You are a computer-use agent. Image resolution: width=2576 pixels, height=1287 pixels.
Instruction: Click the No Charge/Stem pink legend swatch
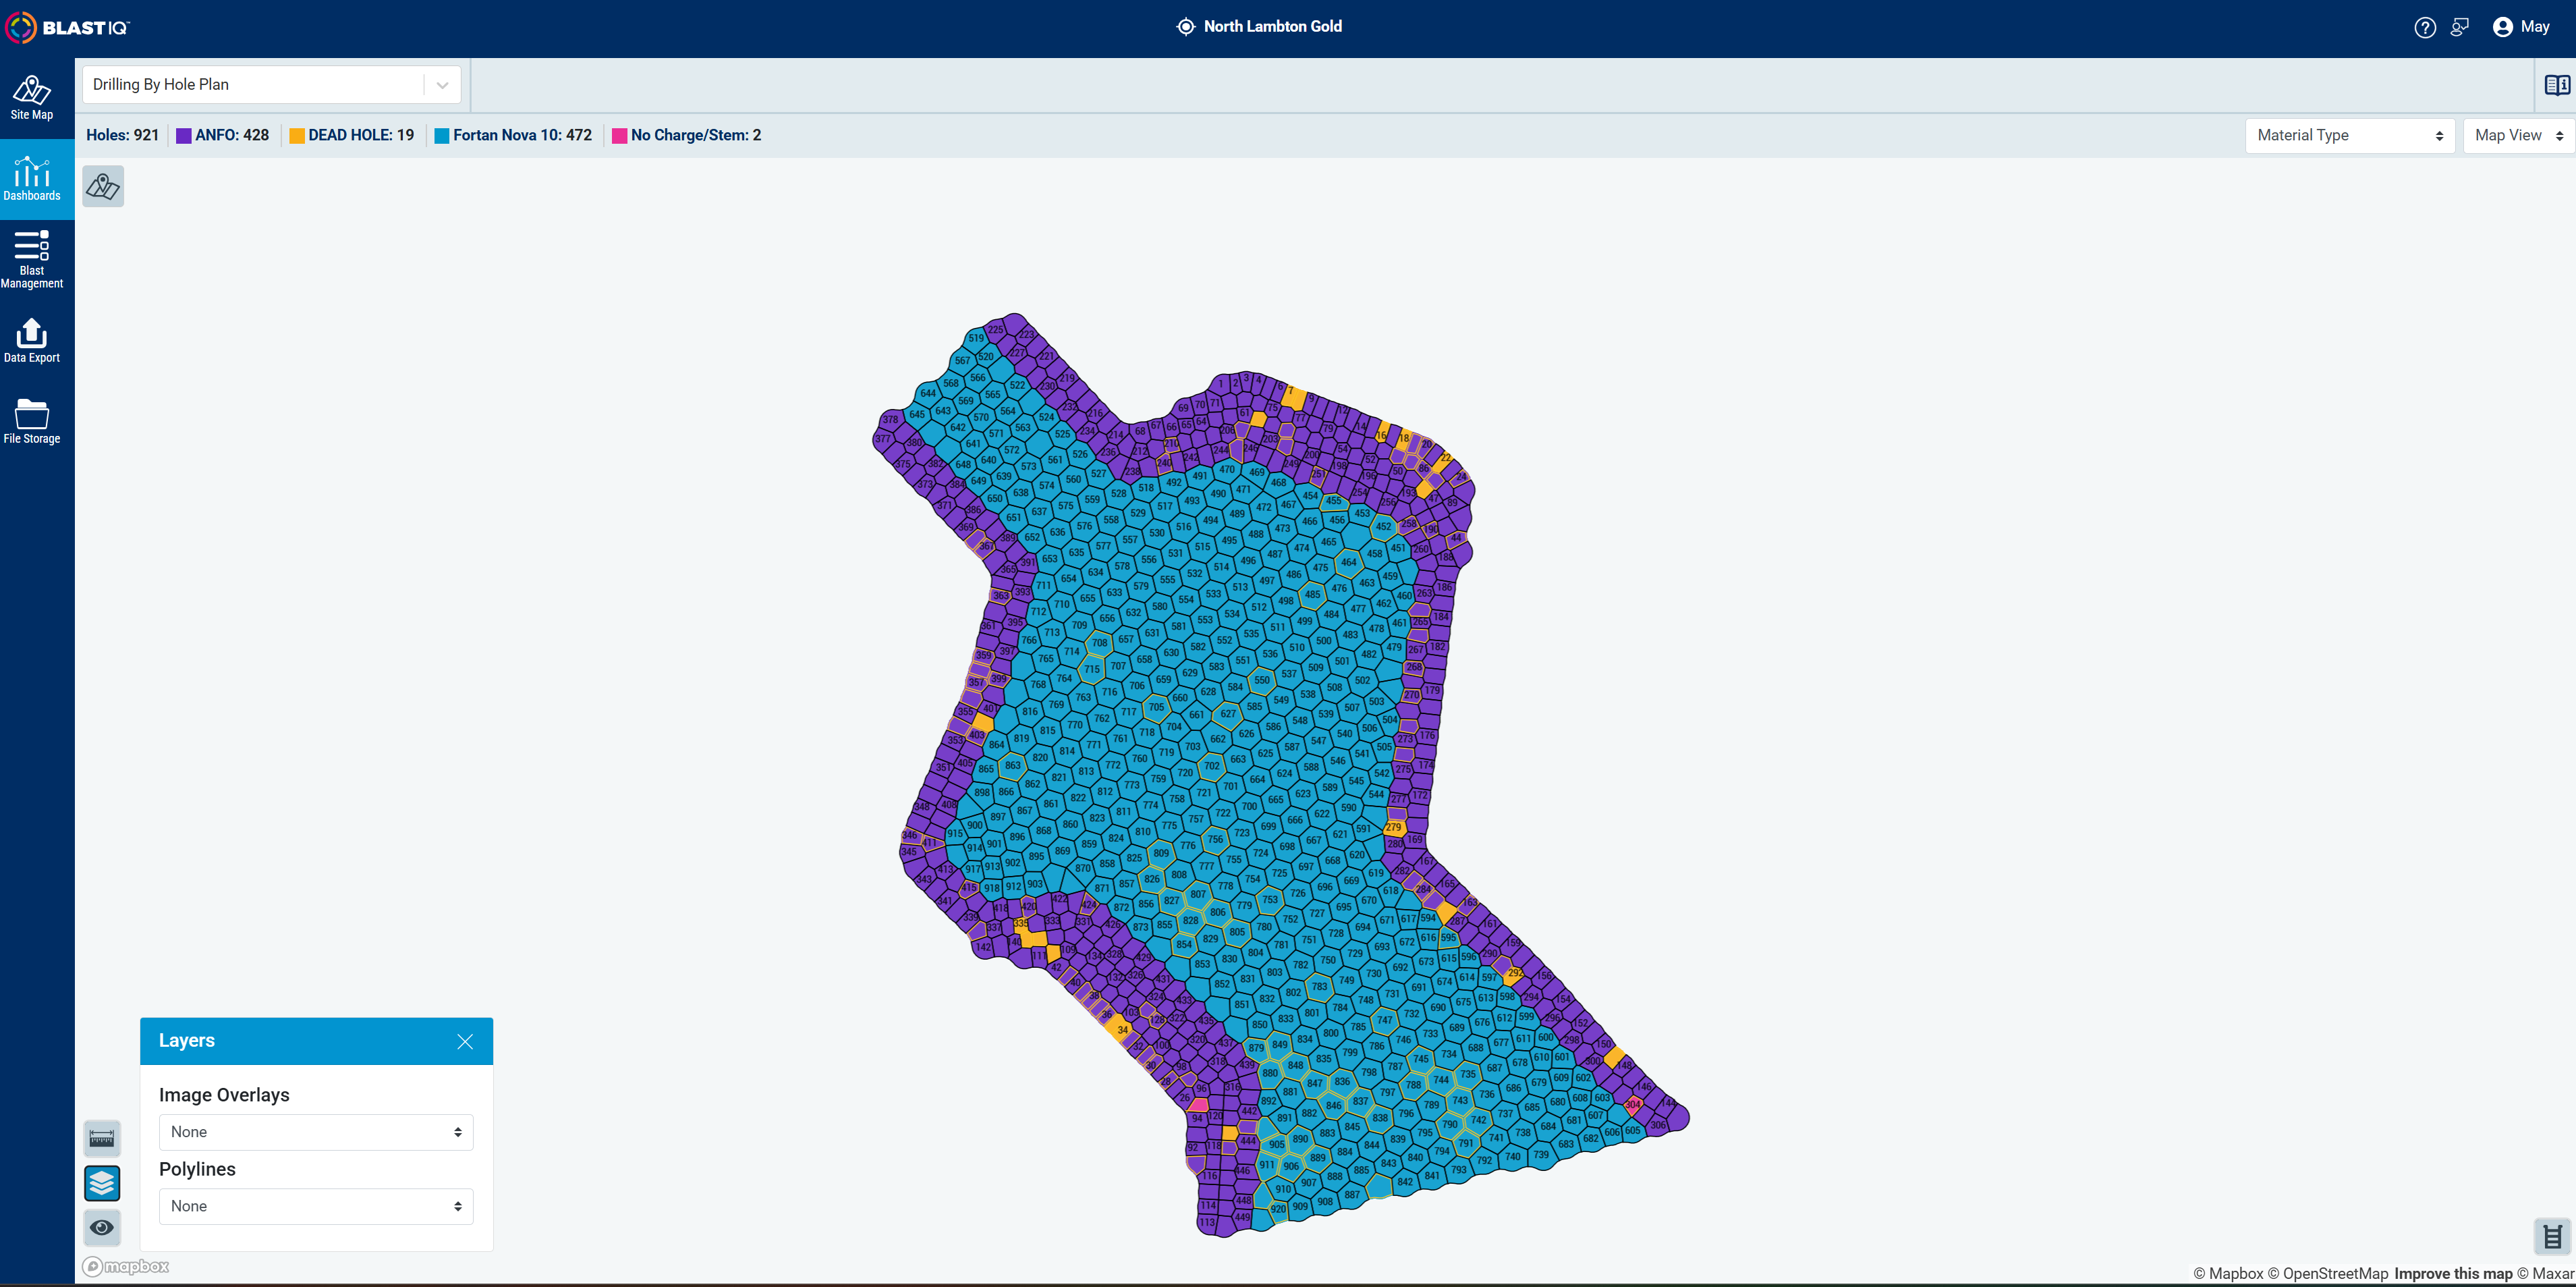pyautogui.click(x=620, y=136)
